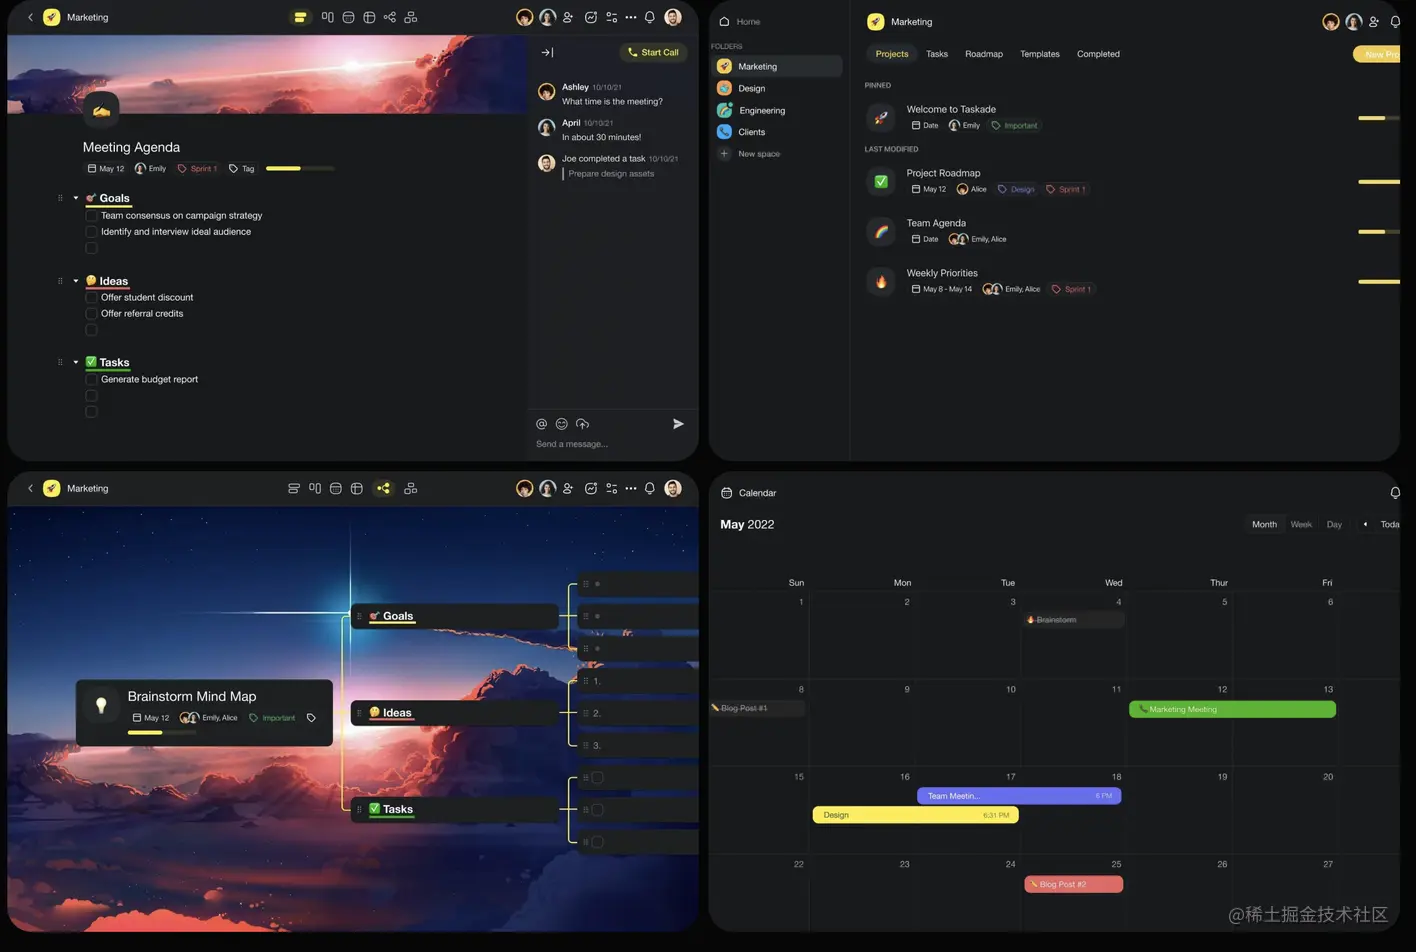Check the 'Offer student discount' checkbox
Viewport: 1416px width, 952px height.
pyautogui.click(x=91, y=298)
